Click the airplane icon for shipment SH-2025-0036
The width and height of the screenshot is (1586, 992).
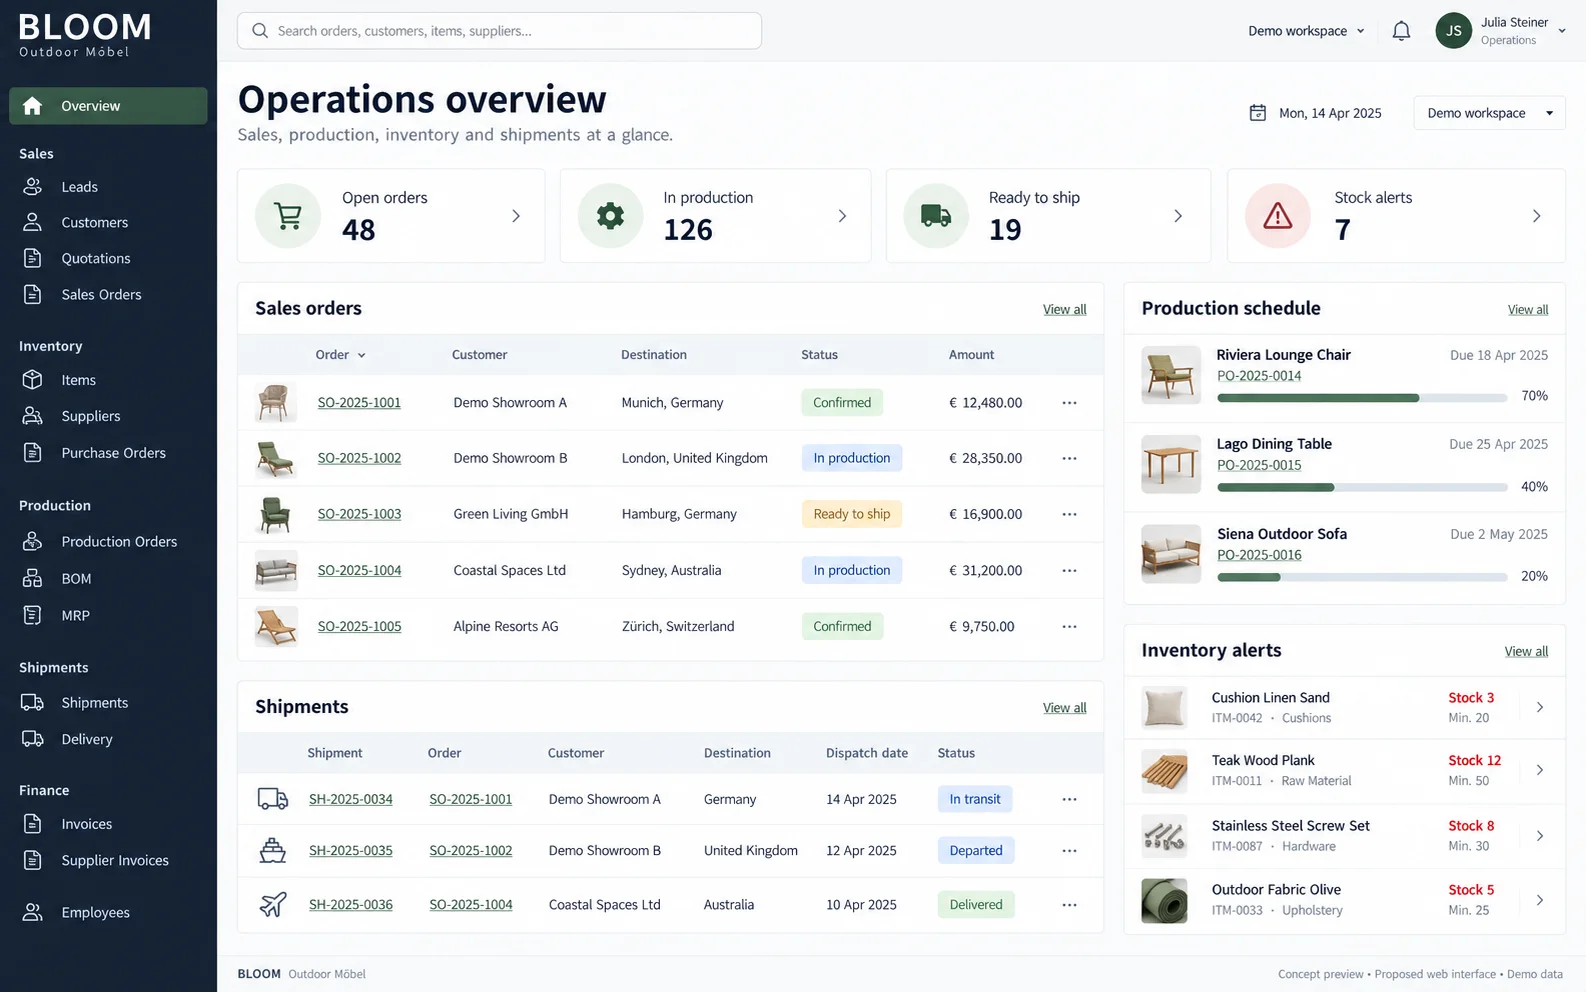pos(273,905)
